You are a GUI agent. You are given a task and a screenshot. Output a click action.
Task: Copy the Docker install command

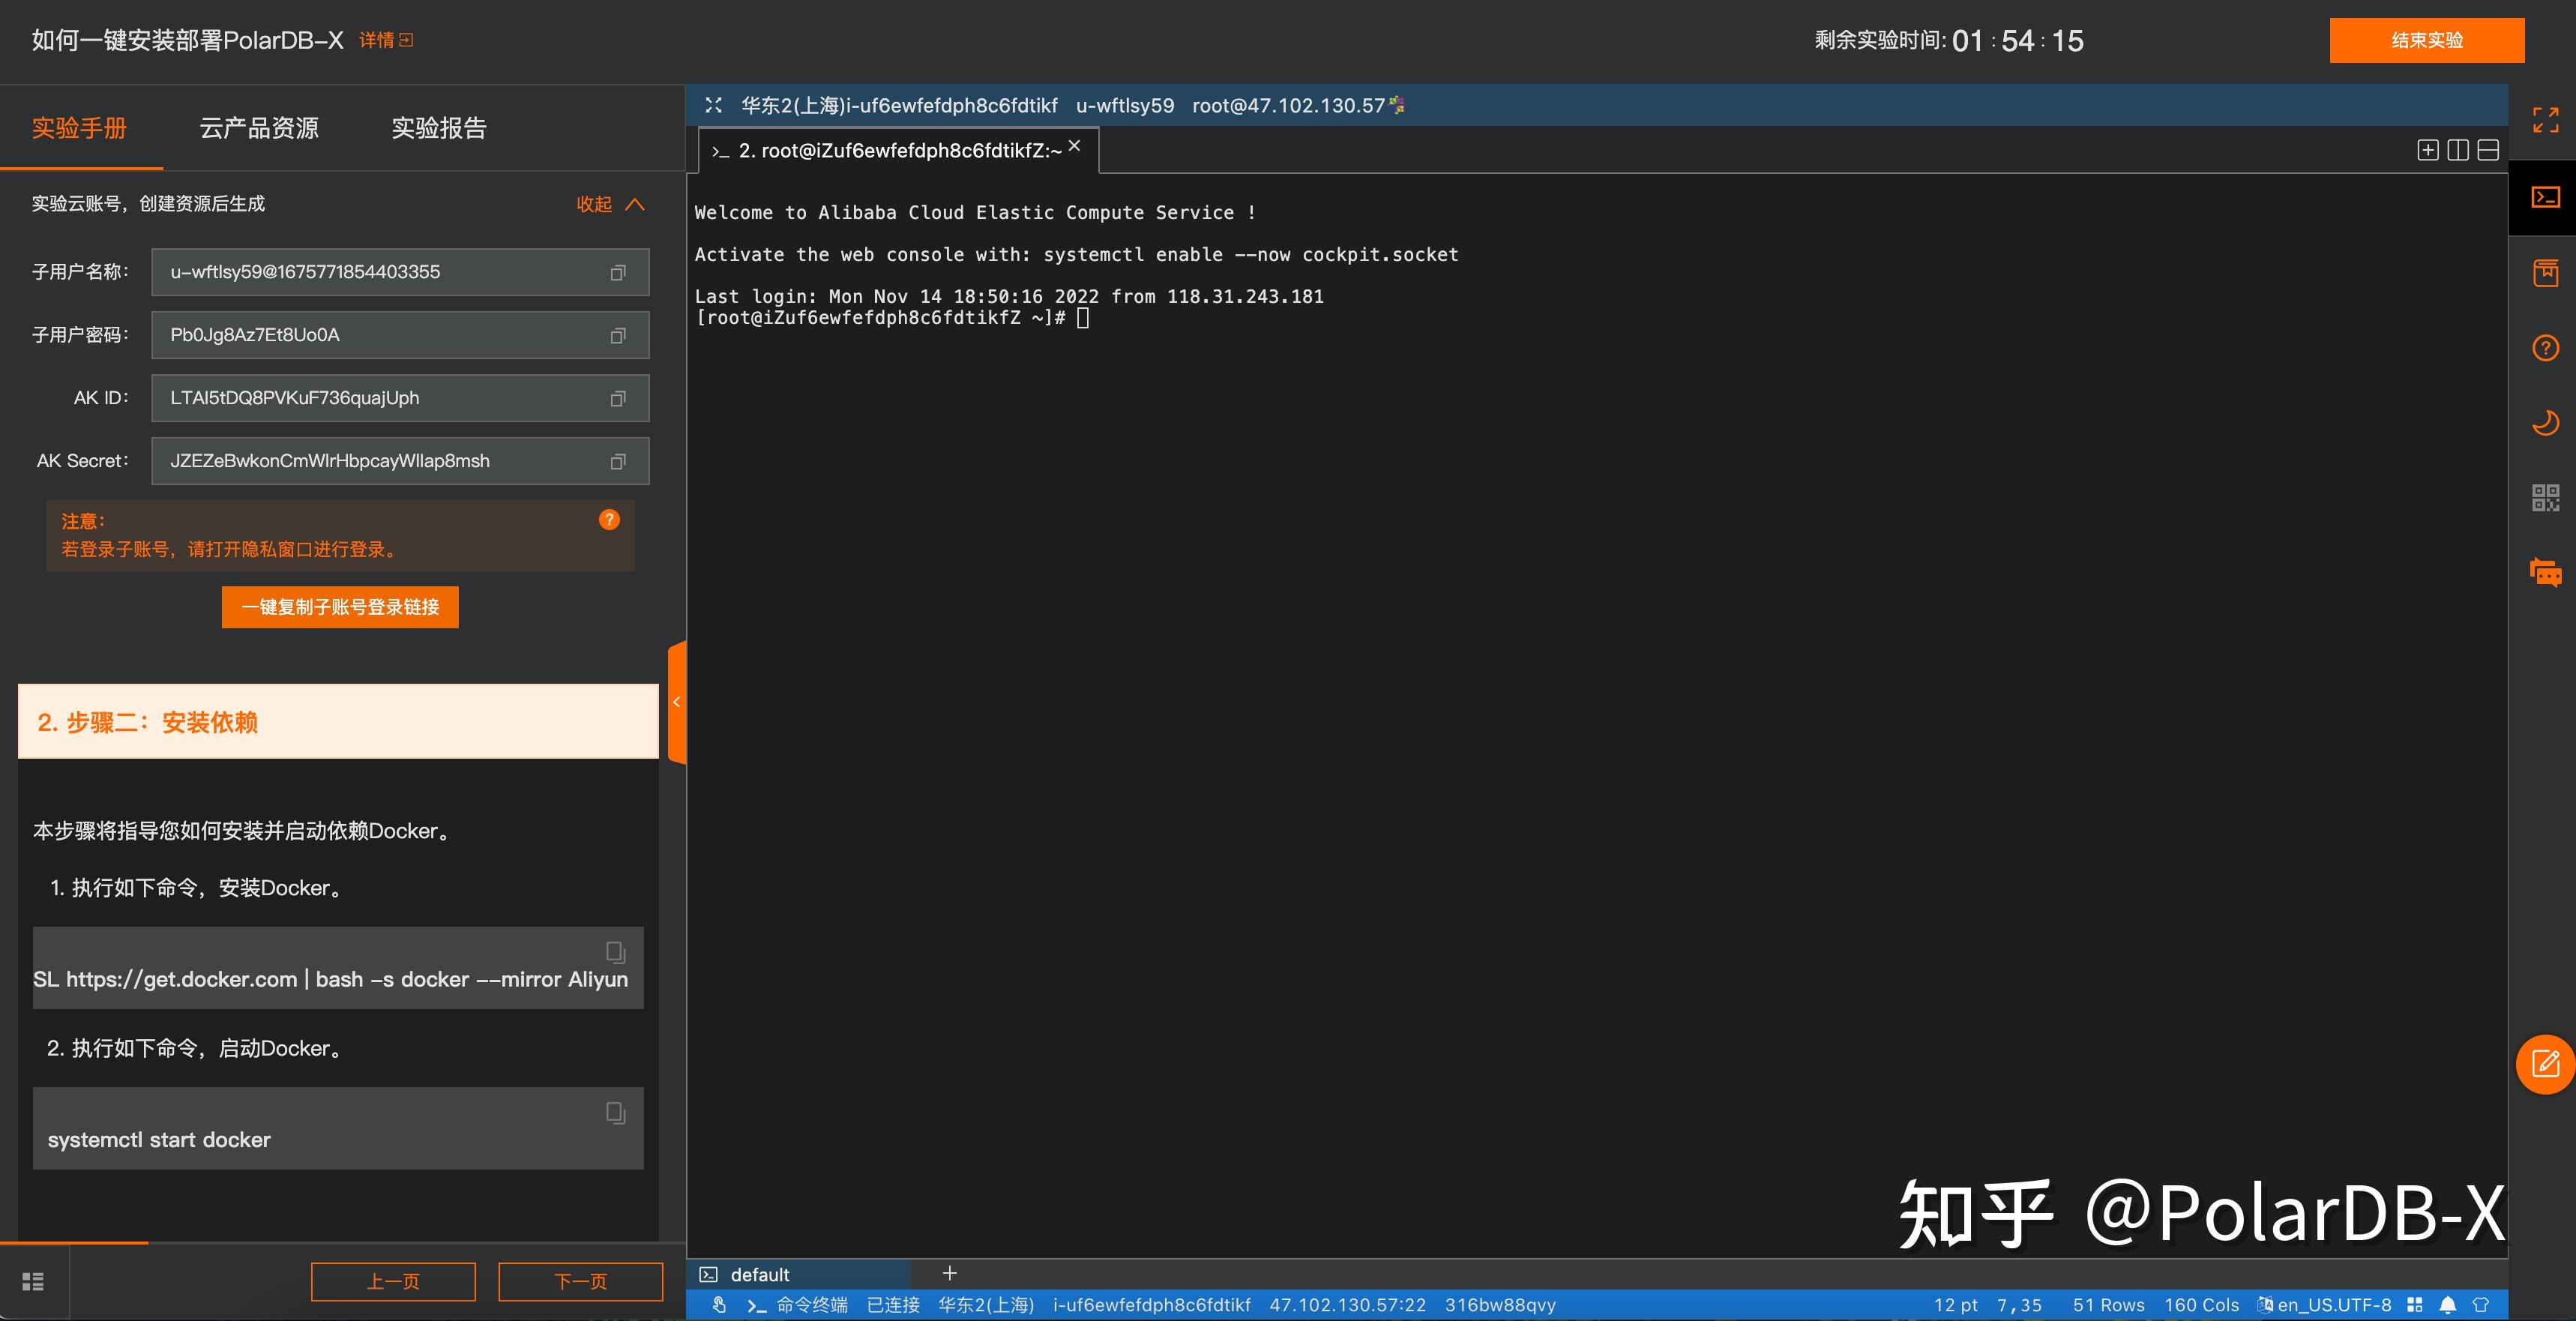(615, 952)
